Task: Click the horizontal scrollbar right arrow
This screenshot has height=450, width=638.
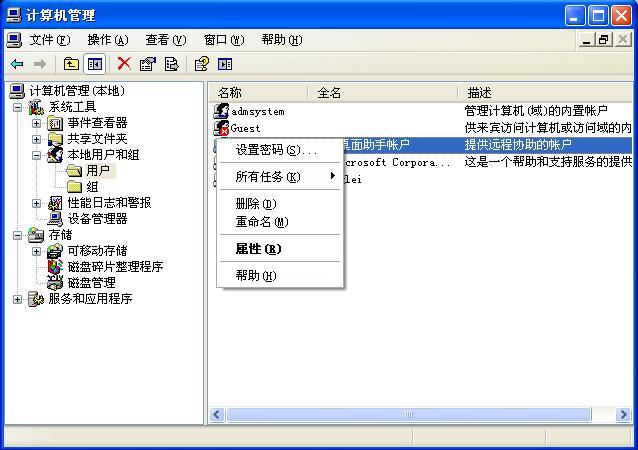Action: 624,414
